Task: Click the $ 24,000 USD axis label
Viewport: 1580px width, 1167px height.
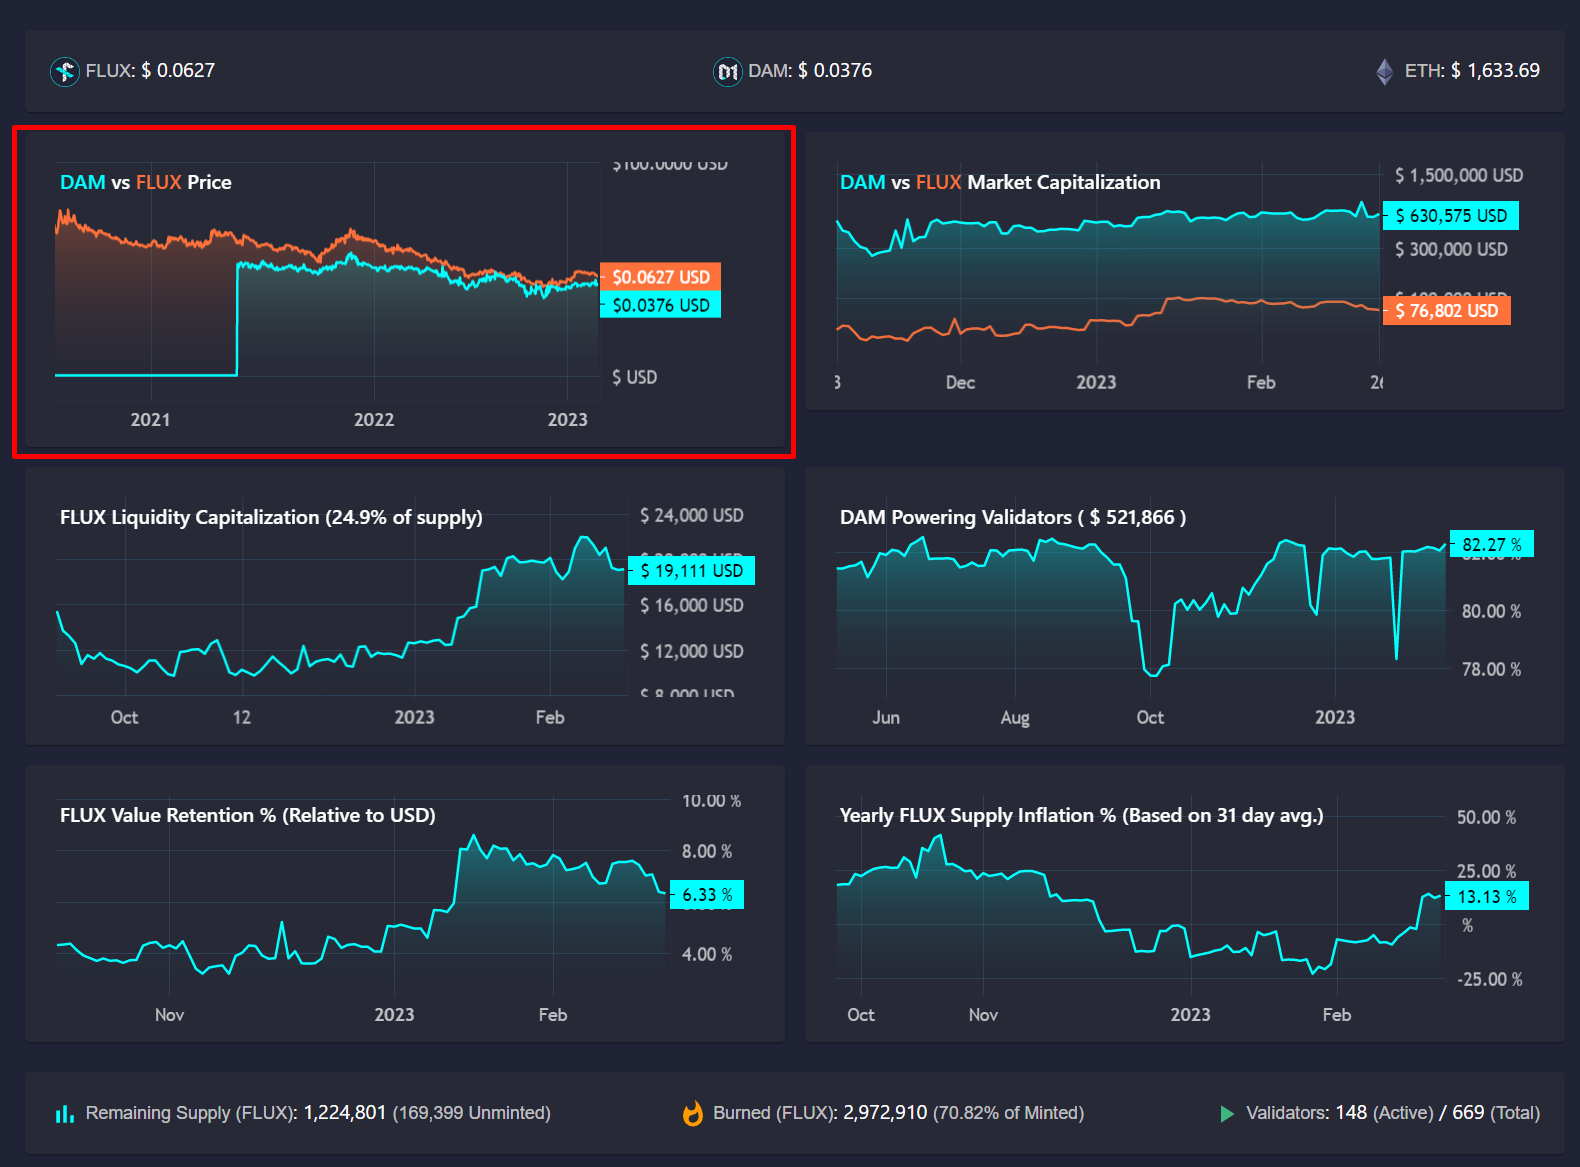Action: point(692,515)
